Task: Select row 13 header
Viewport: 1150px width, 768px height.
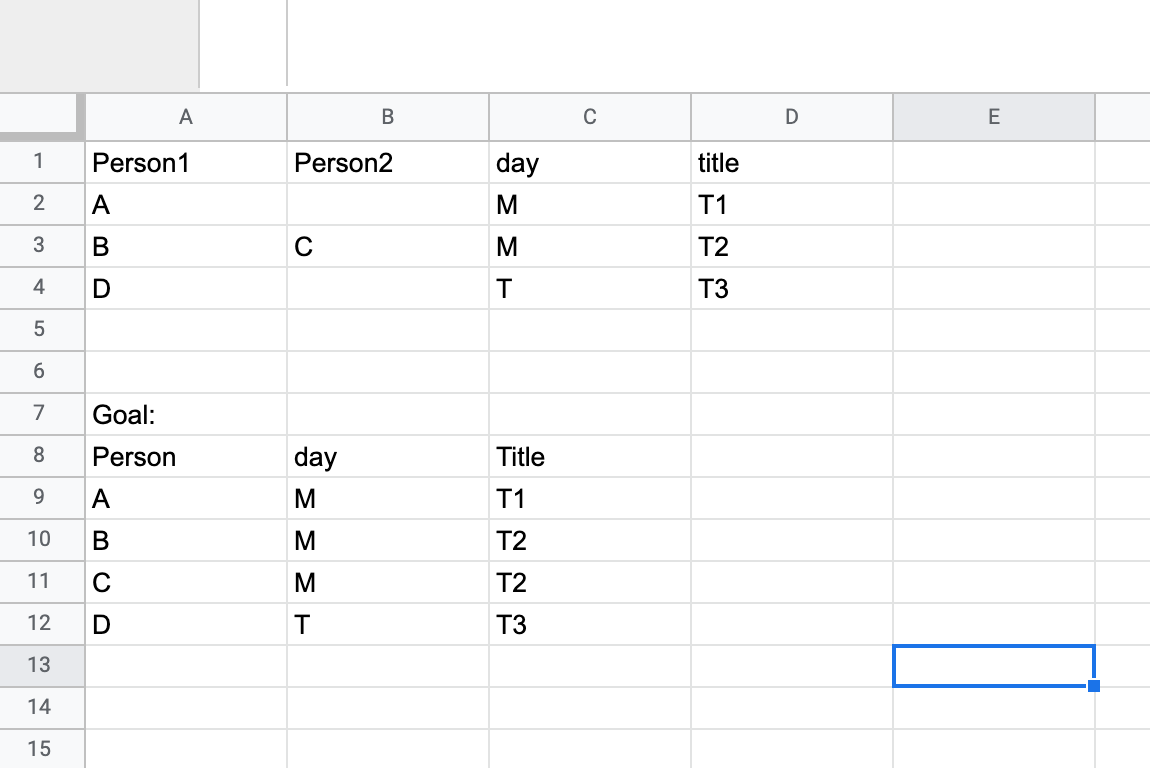Action: 42,666
